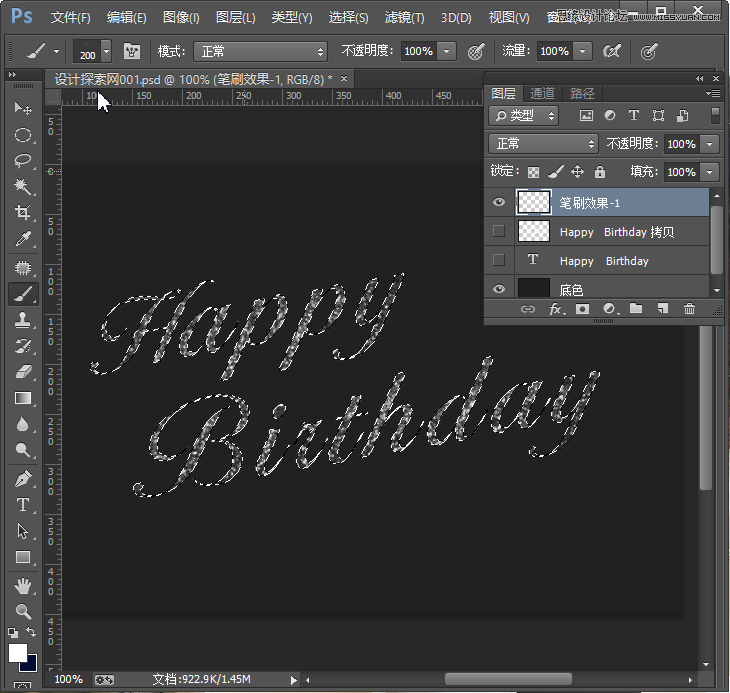Open the brush preset picker arrow
The height and width of the screenshot is (693, 730).
click(x=107, y=51)
